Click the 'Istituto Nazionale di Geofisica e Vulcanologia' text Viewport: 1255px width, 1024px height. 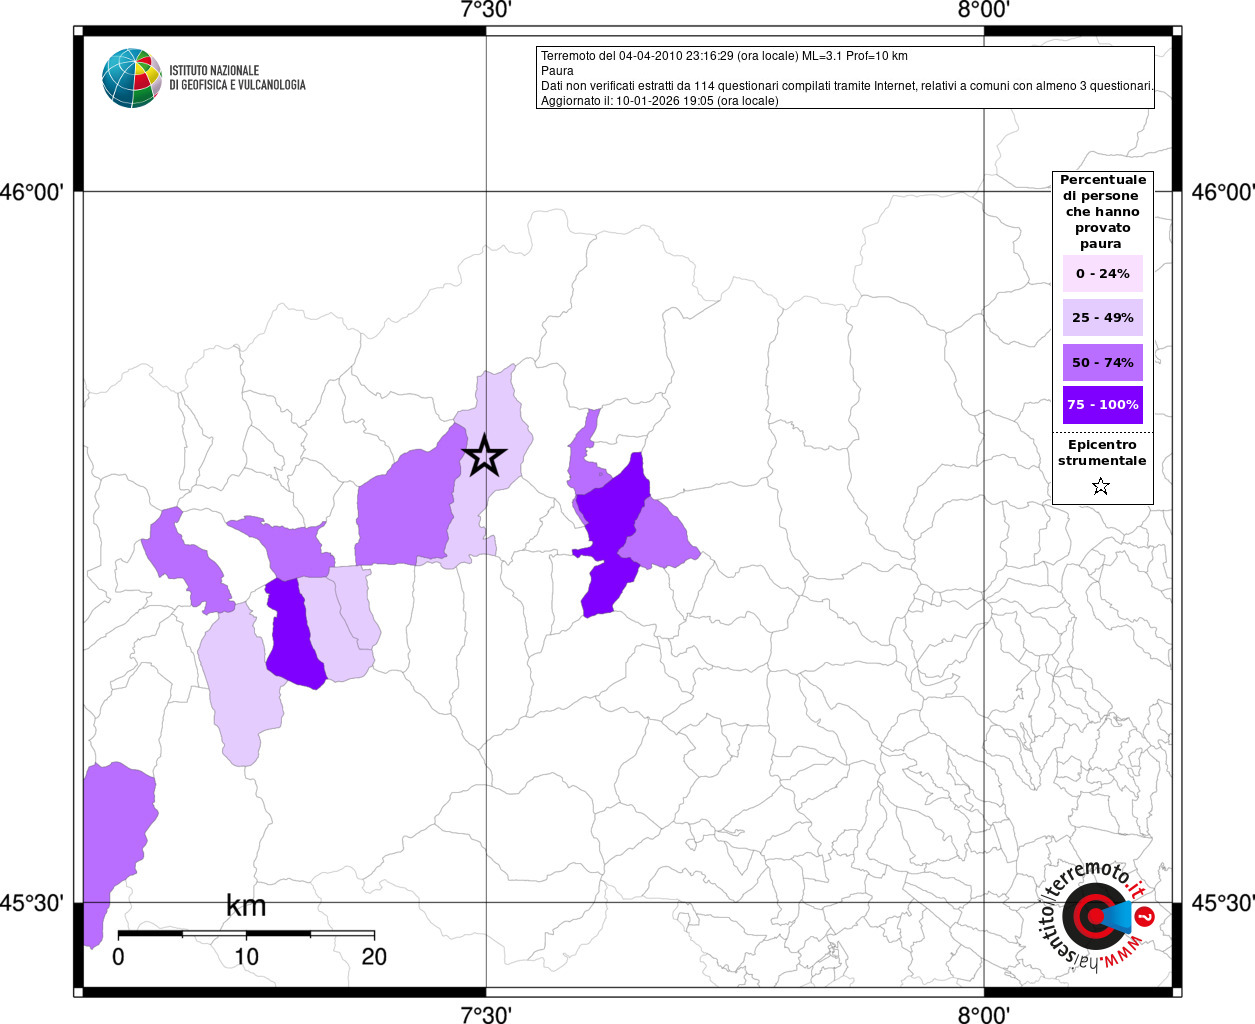[x=237, y=78]
